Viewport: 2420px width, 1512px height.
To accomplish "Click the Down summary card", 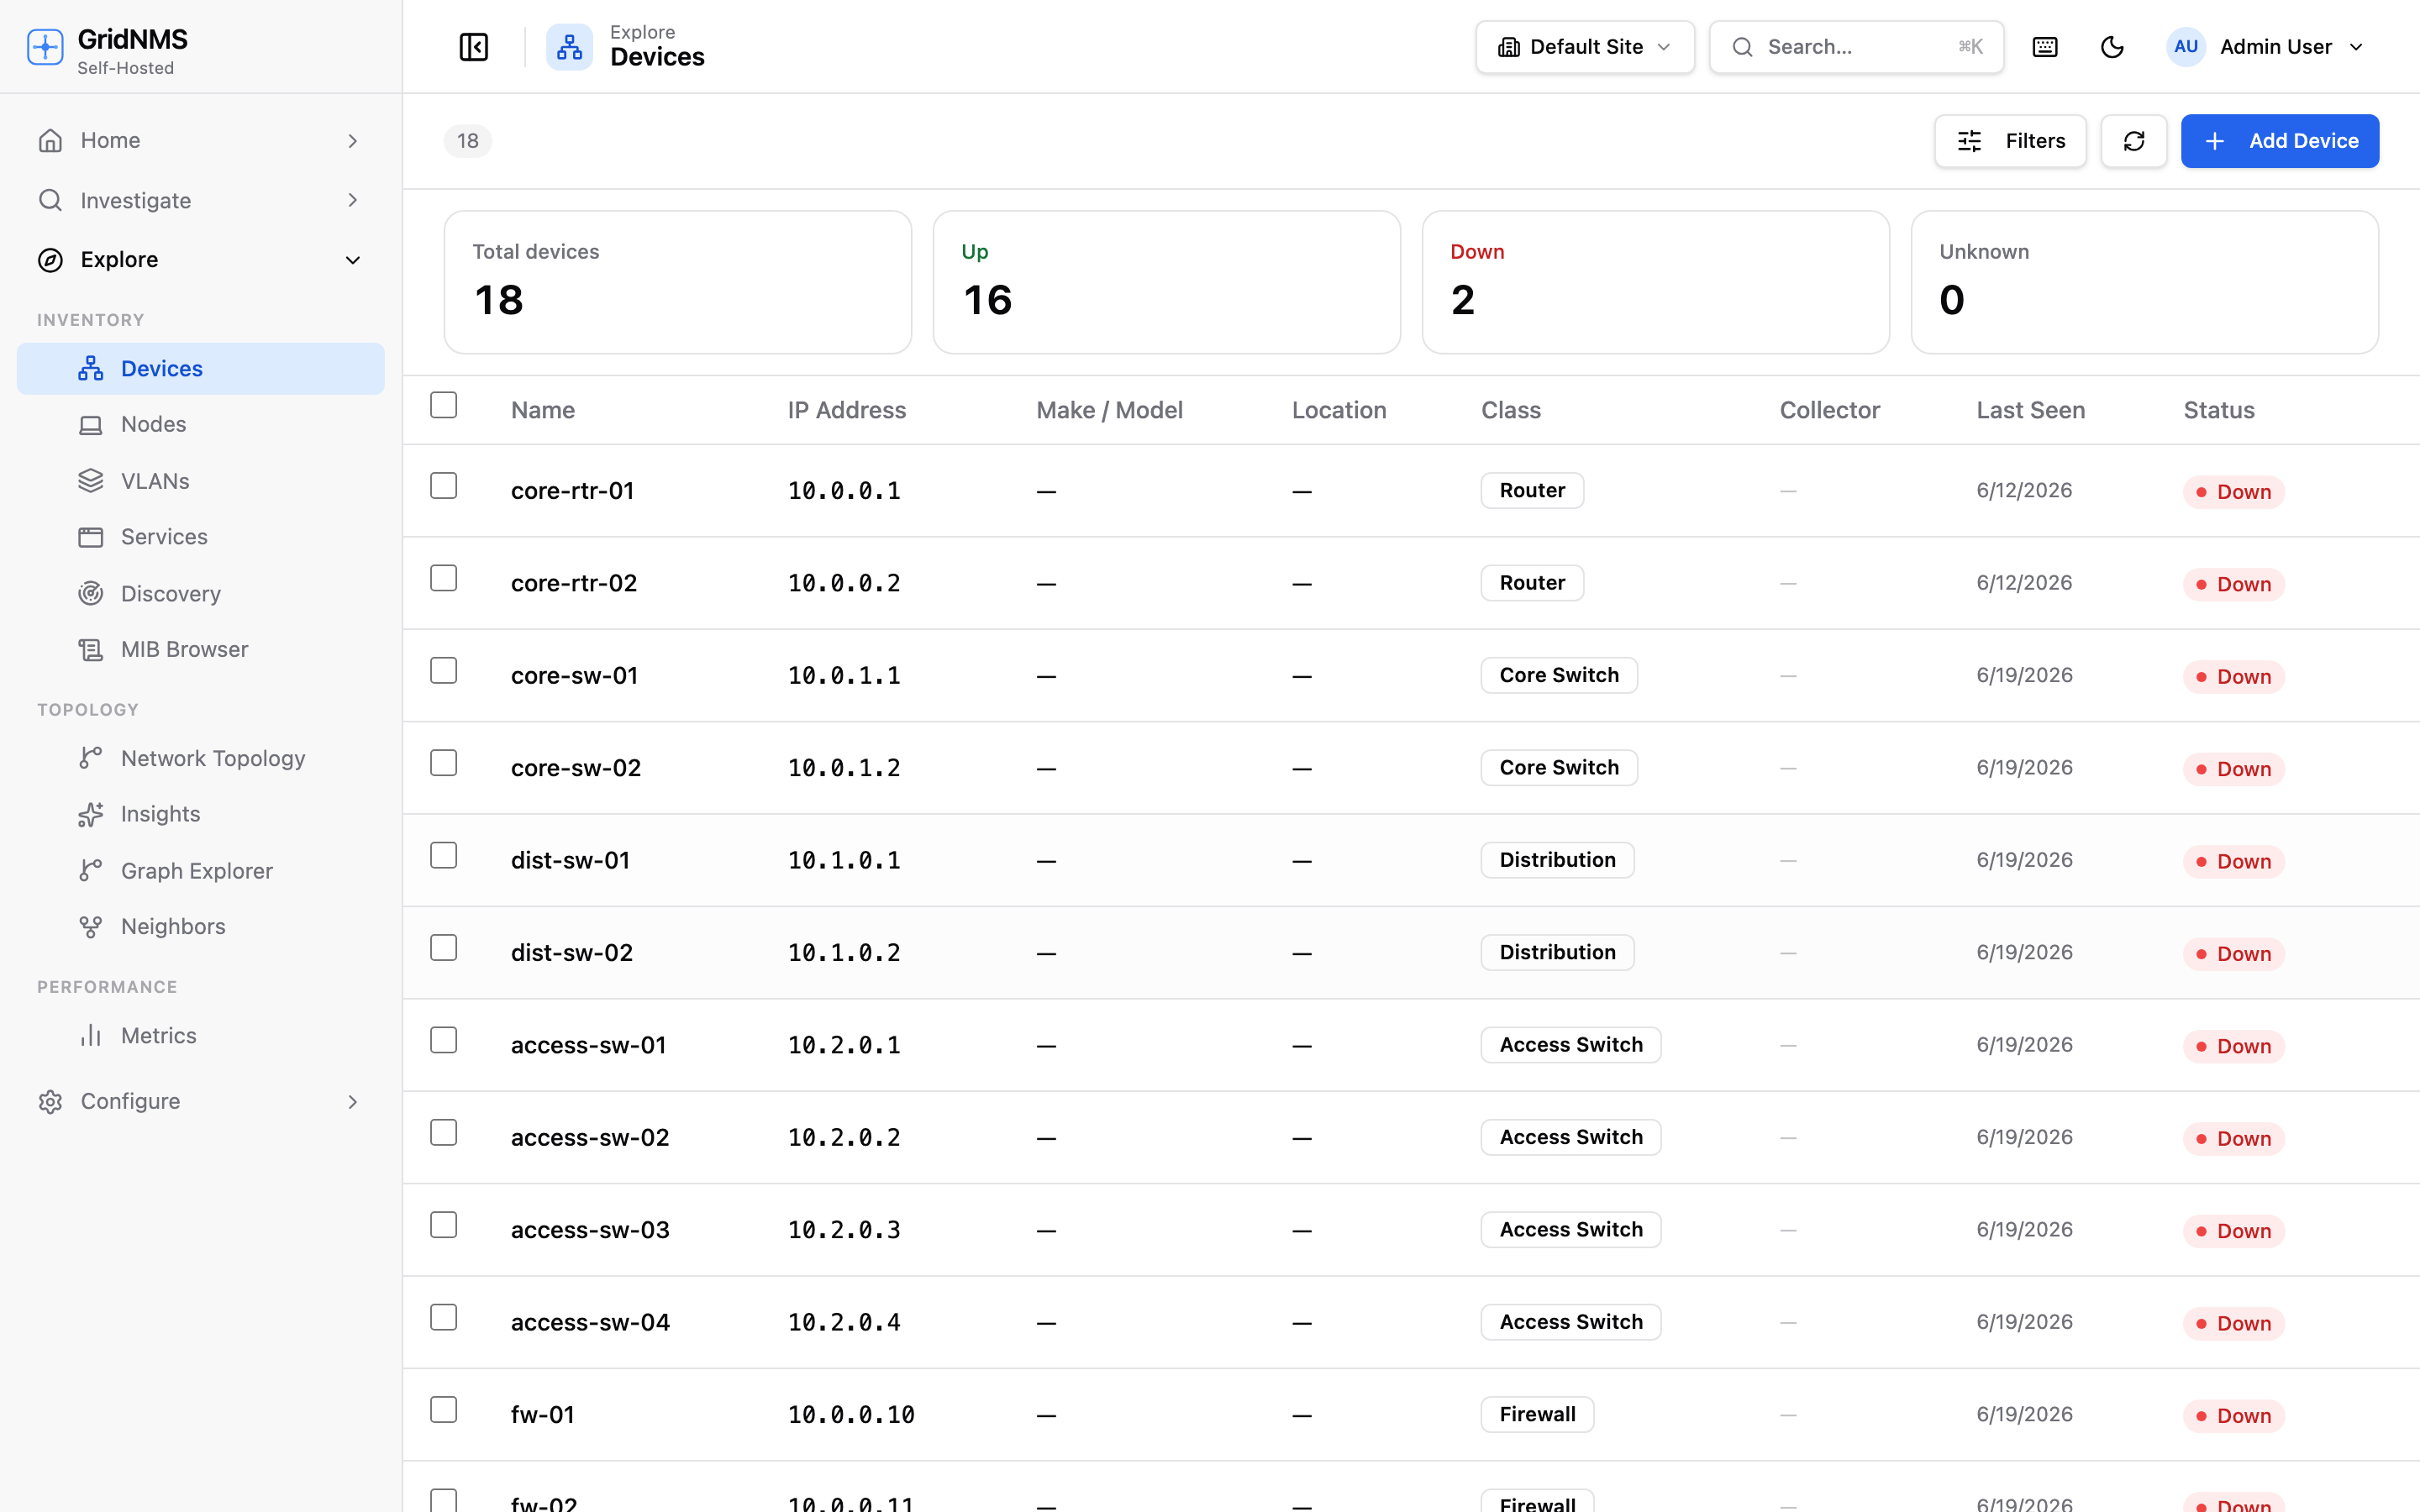I will (x=1655, y=282).
